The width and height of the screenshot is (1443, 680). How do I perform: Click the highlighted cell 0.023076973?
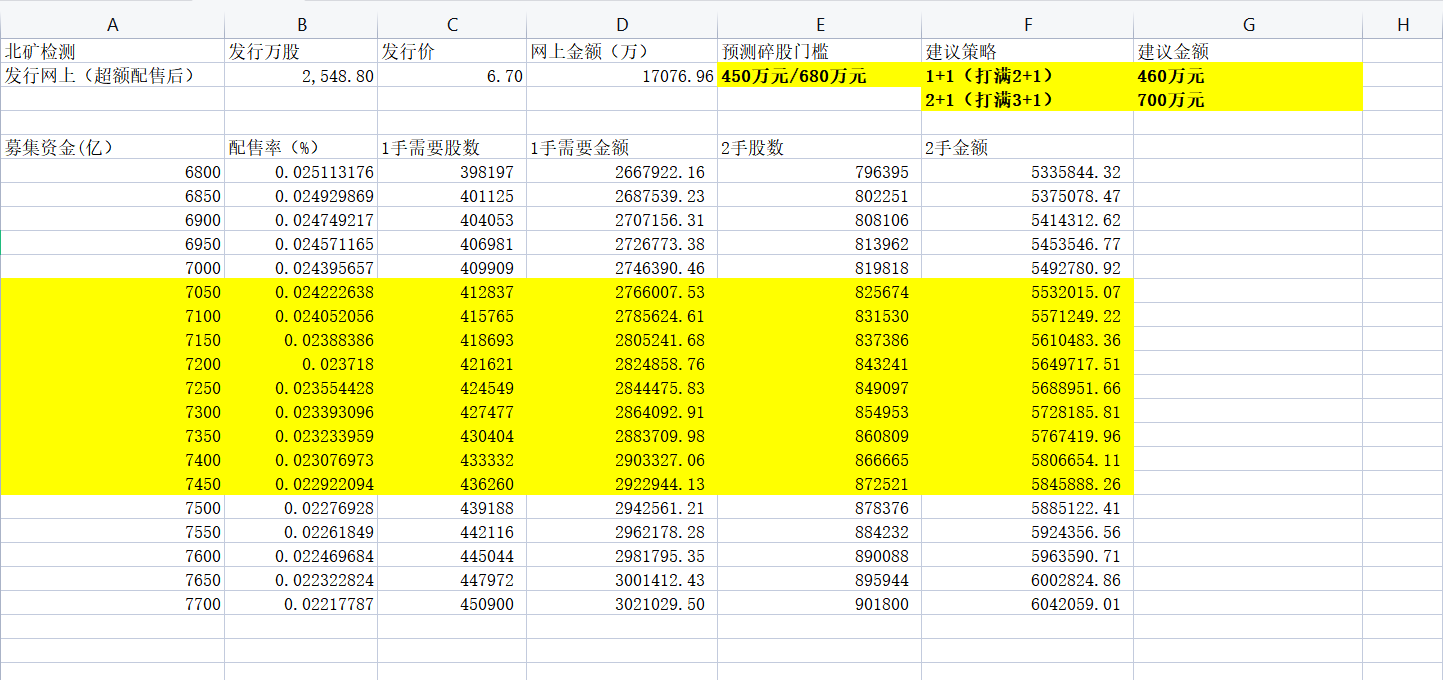[301, 460]
